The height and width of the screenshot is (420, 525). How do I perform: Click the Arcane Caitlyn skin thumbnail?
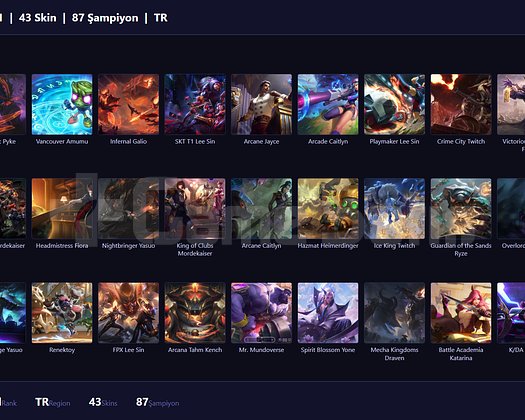[261, 209]
